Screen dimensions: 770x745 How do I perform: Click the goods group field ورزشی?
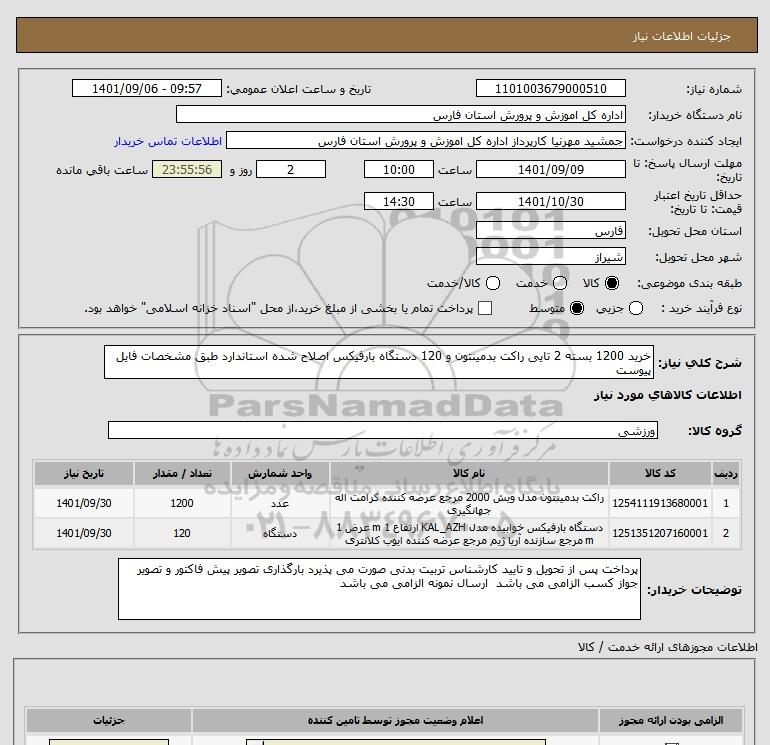click(383, 430)
